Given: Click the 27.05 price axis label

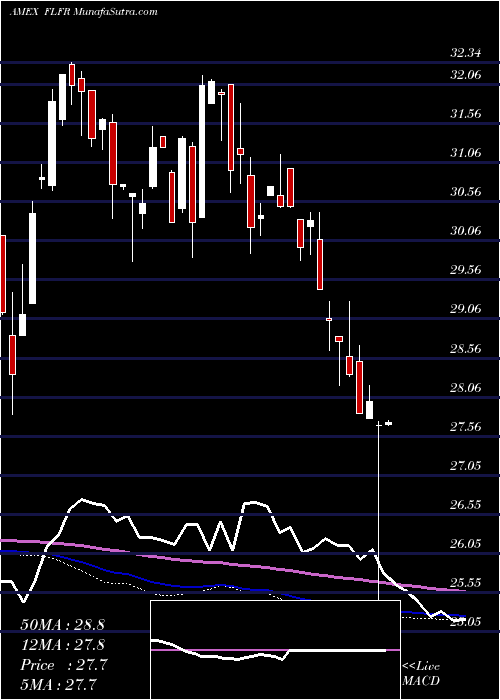Looking at the screenshot, I should pyautogui.click(x=466, y=466).
